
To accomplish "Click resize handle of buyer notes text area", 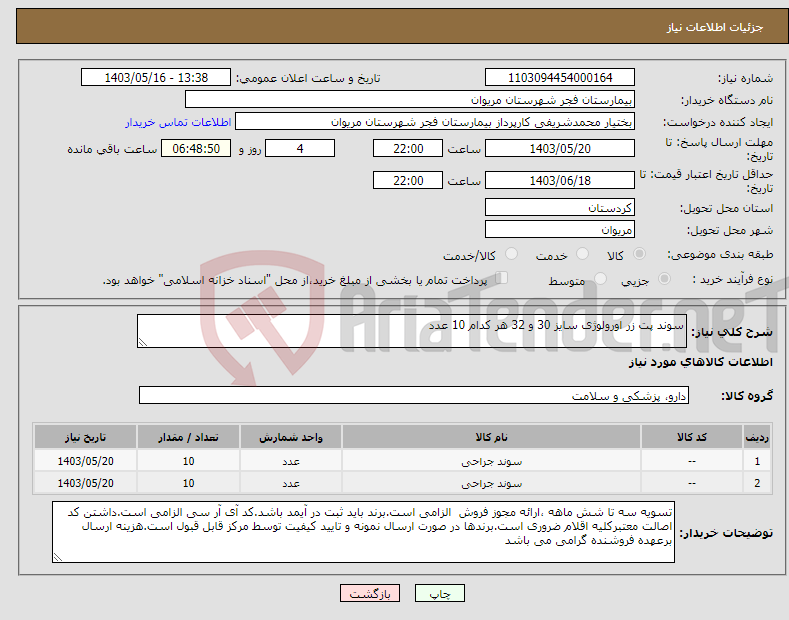I will (58, 558).
